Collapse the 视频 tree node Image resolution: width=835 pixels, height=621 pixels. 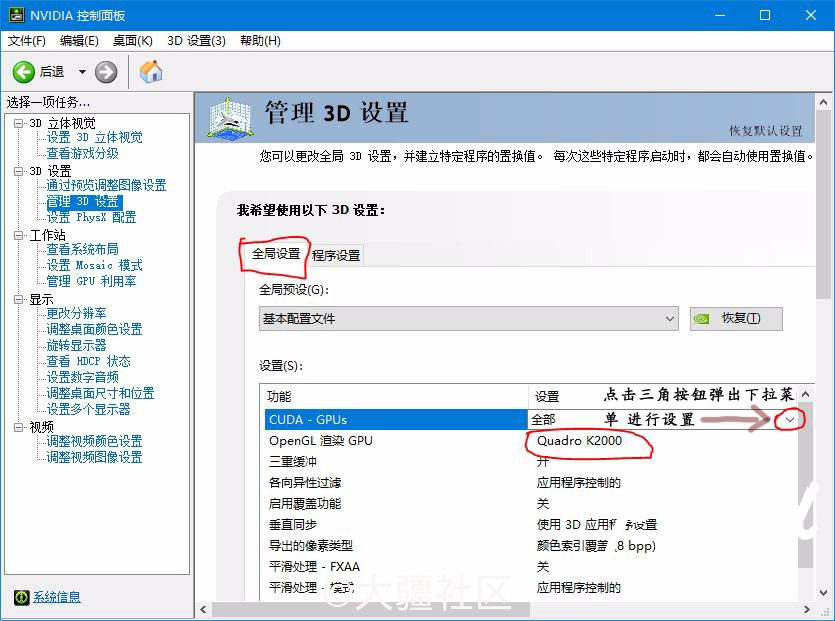pos(19,427)
